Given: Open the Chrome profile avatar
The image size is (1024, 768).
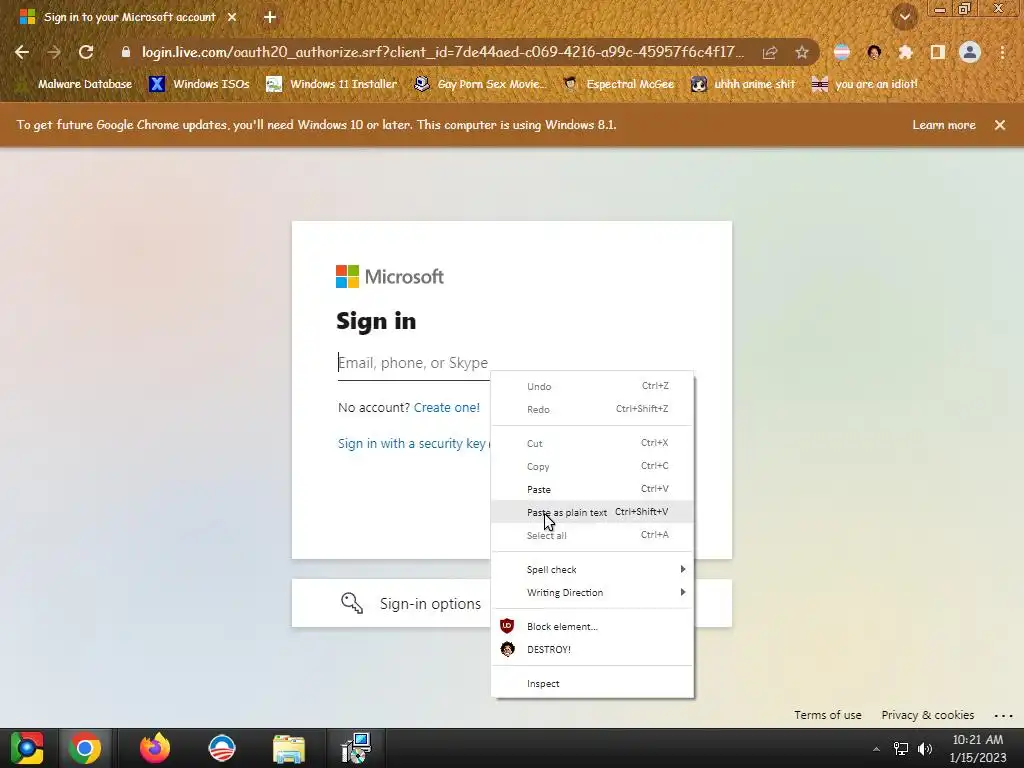Looking at the screenshot, I should pyautogui.click(x=970, y=52).
